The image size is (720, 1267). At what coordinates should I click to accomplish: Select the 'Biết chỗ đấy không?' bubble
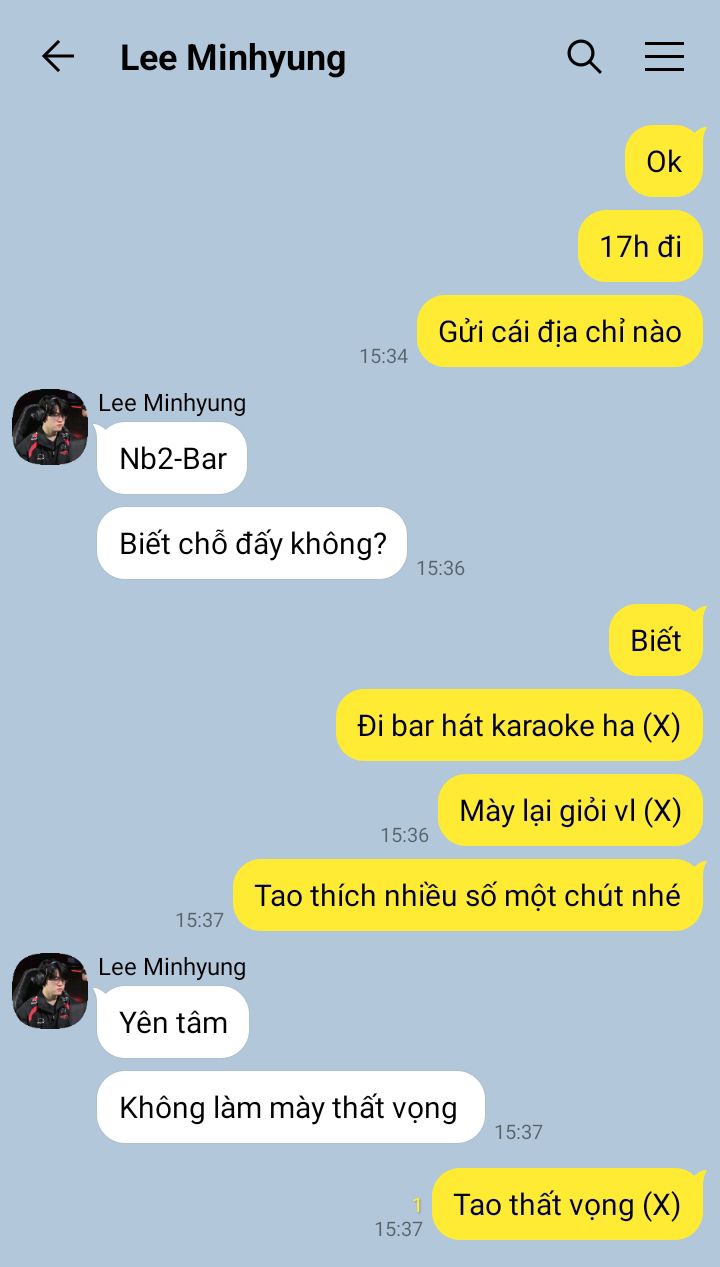click(252, 543)
